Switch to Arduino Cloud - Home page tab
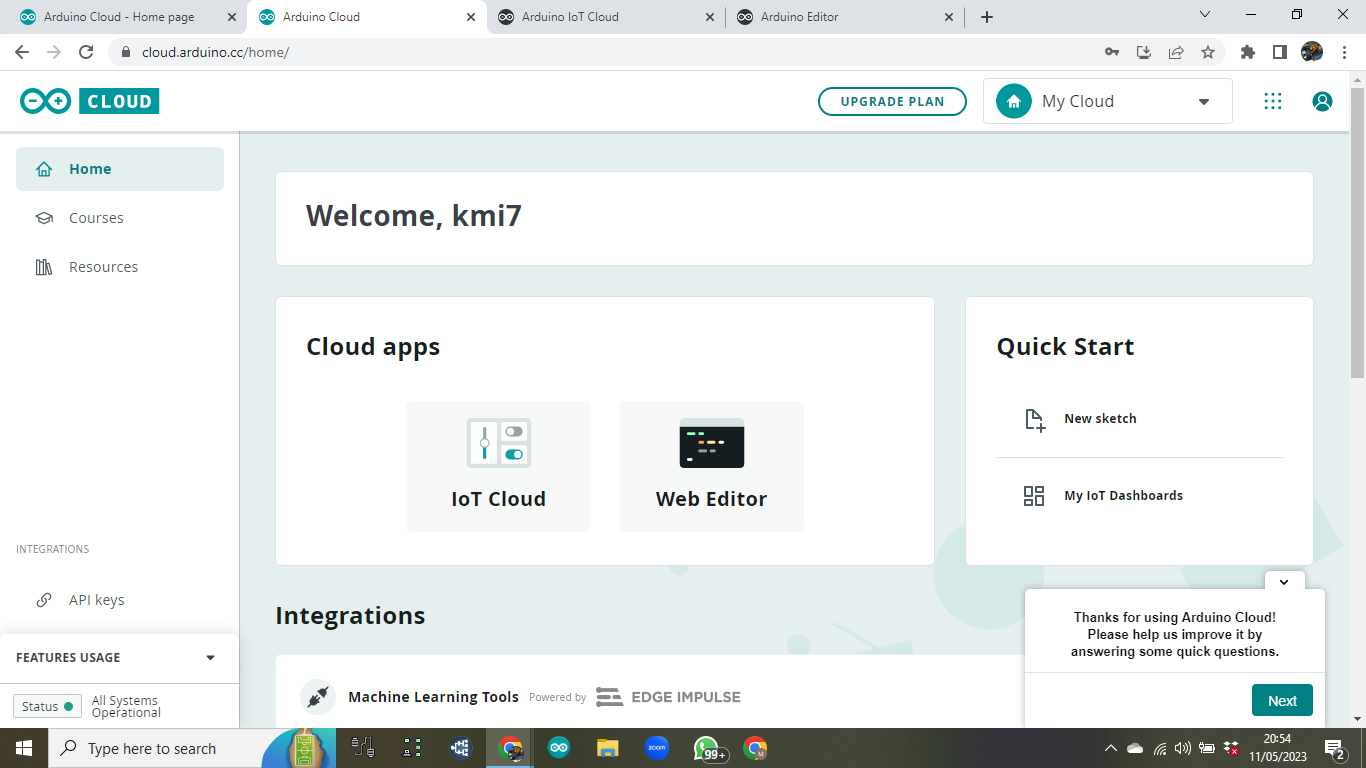1366x768 pixels. coord(126,17)
